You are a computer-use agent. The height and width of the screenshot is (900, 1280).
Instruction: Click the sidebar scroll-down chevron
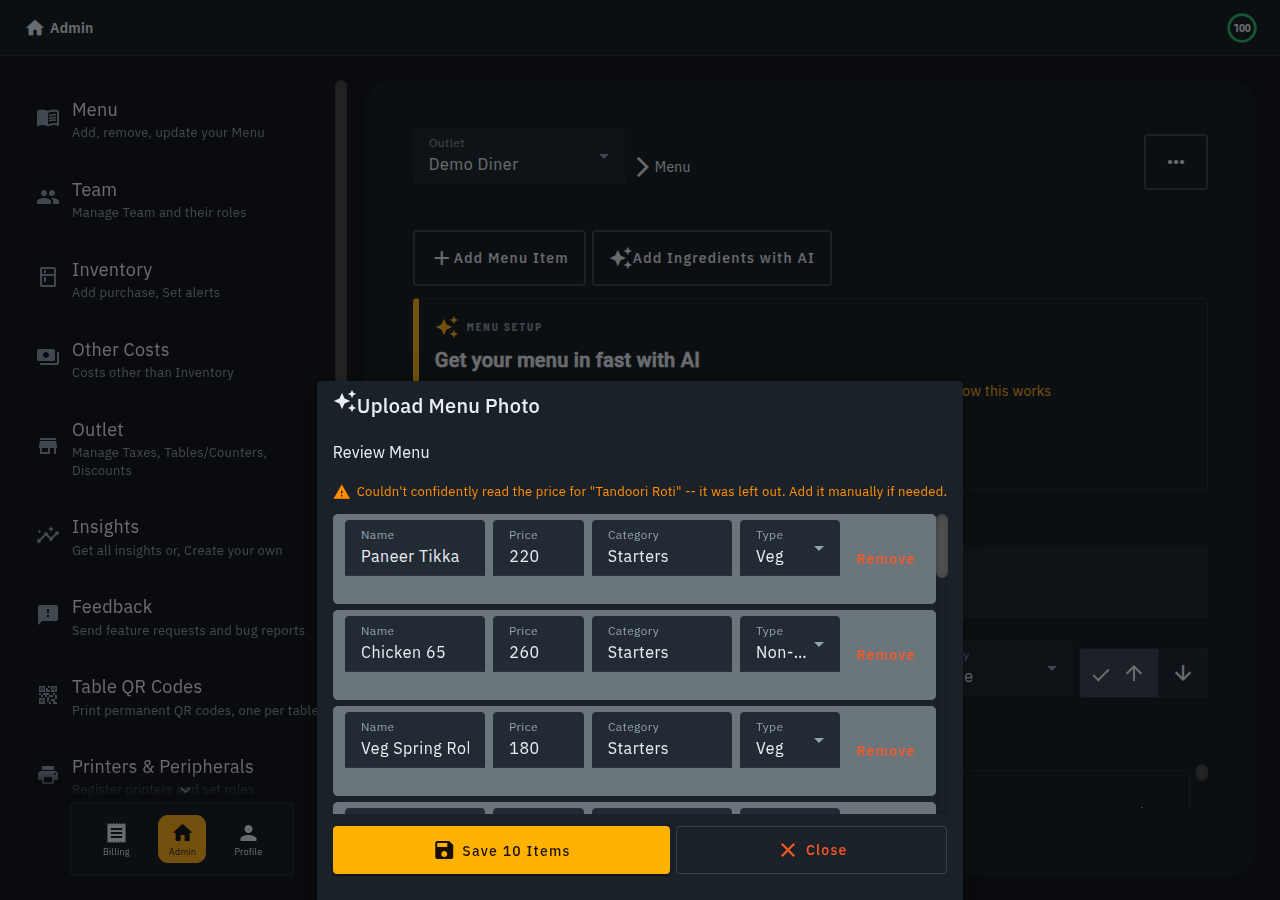click(185, 791)
